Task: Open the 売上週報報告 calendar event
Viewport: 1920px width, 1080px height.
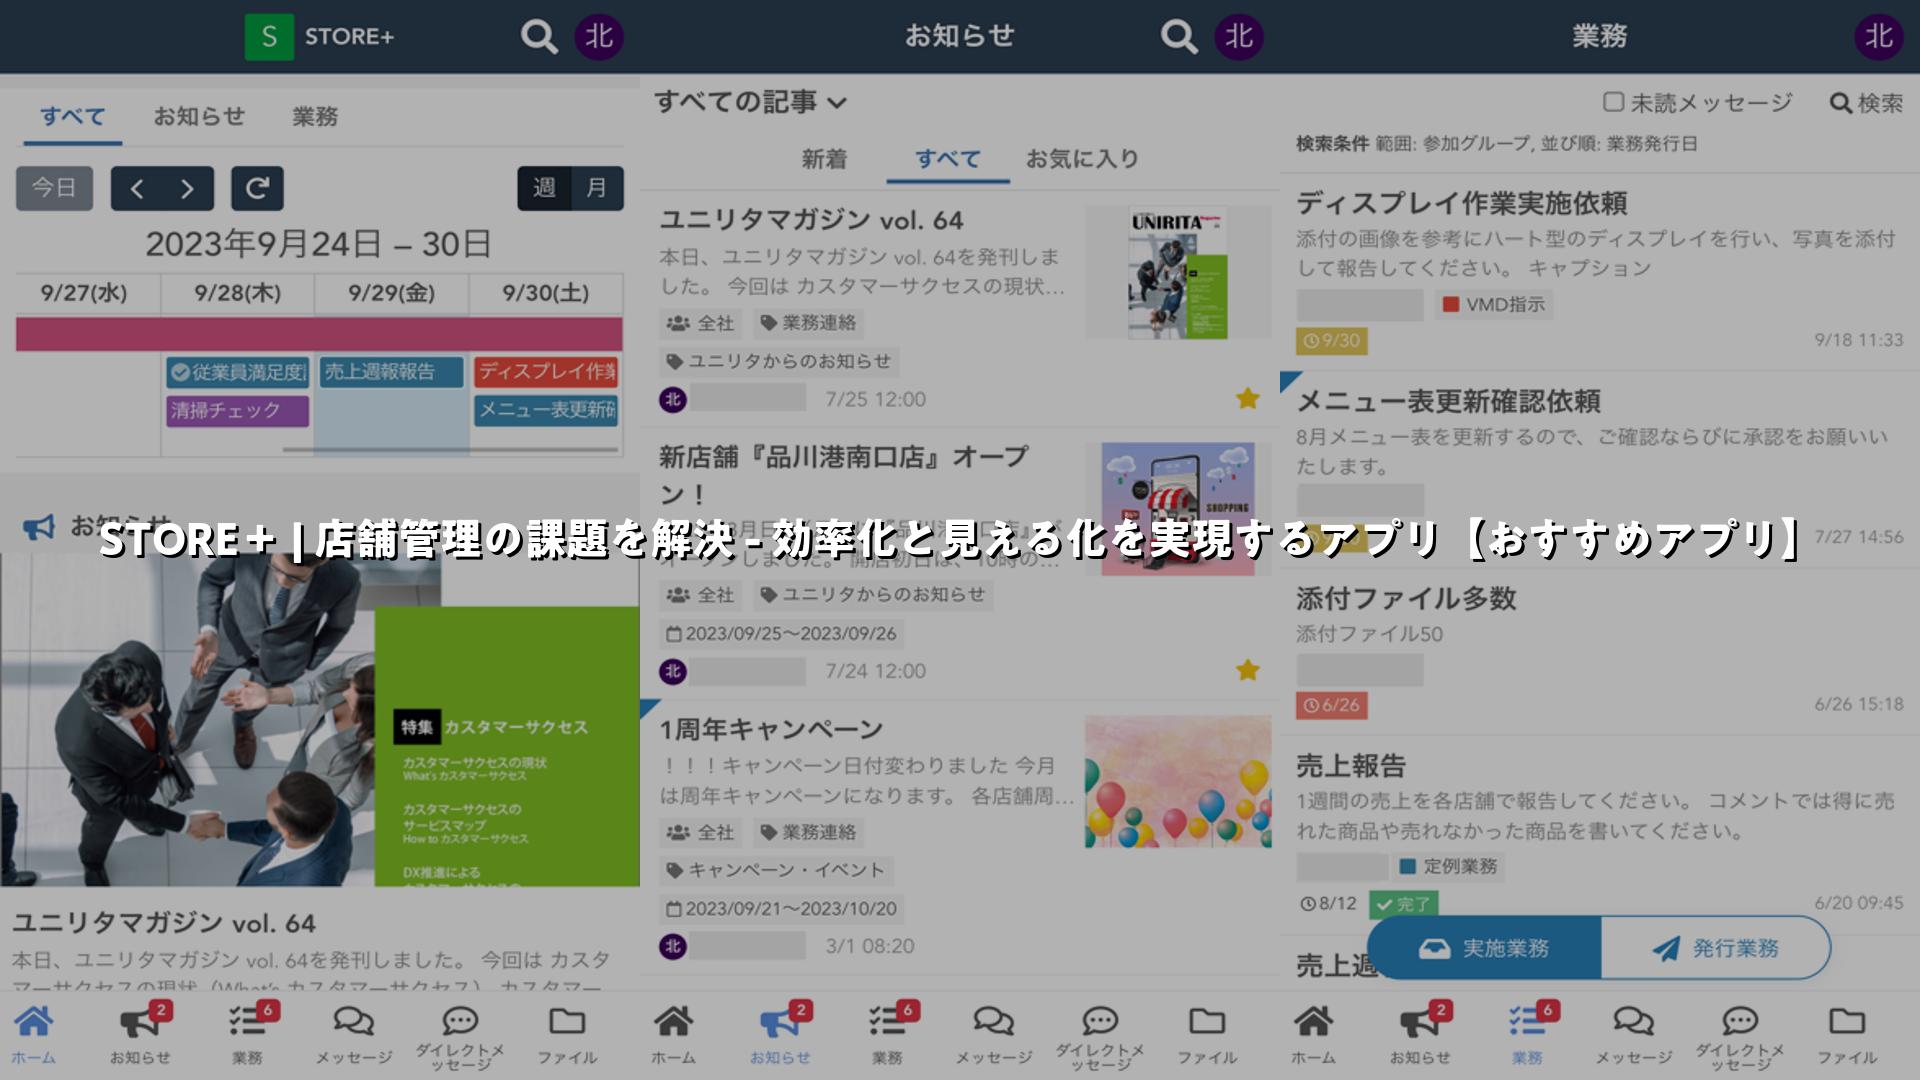Action: click(392, 372)
